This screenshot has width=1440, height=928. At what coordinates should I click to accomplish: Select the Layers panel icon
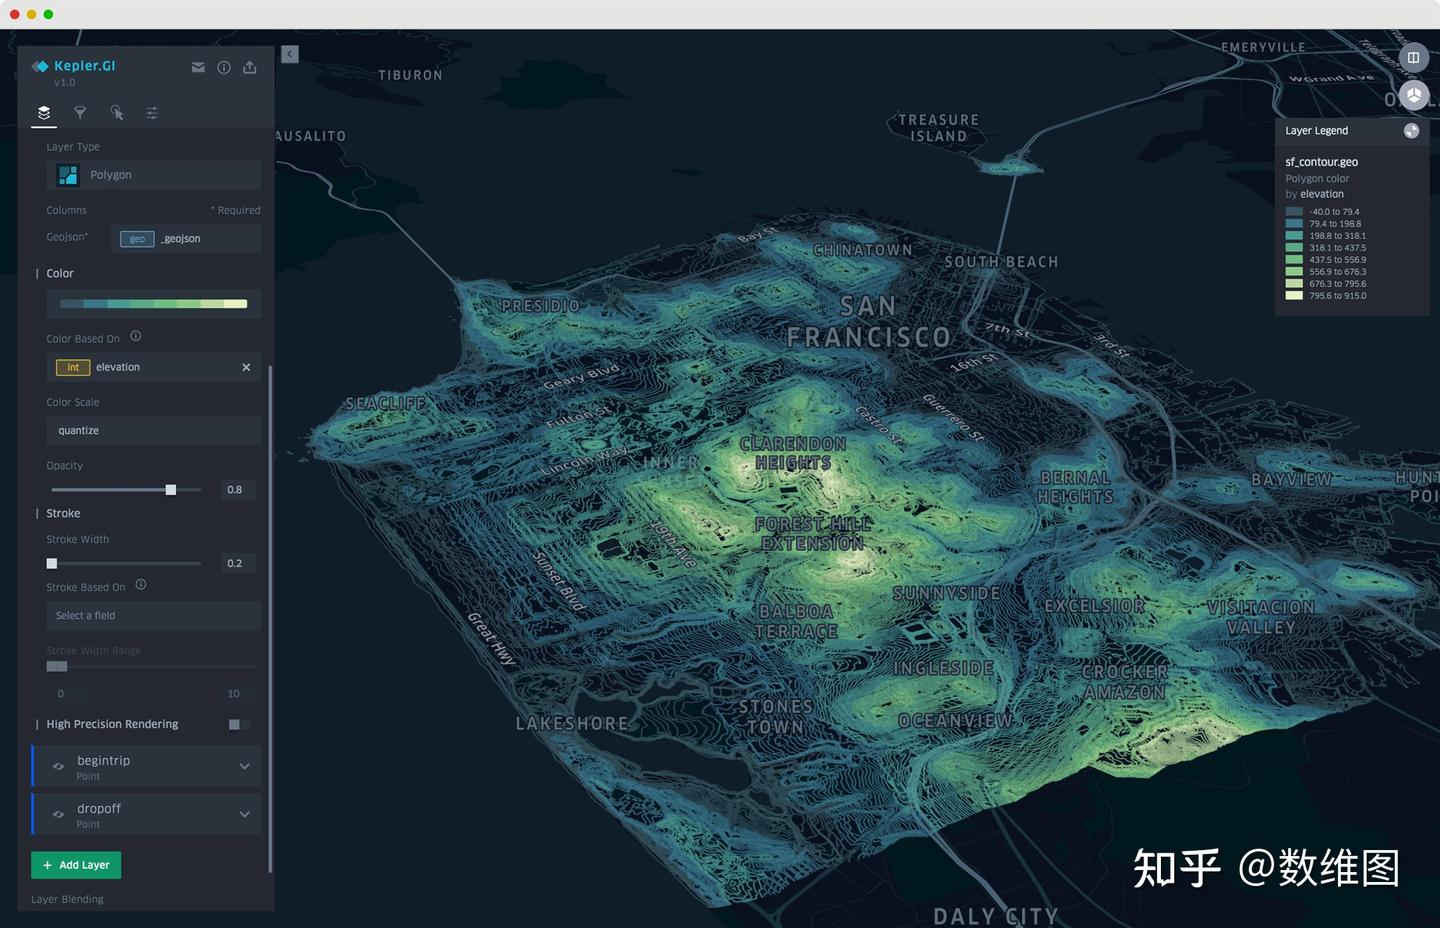pos(43,112)
